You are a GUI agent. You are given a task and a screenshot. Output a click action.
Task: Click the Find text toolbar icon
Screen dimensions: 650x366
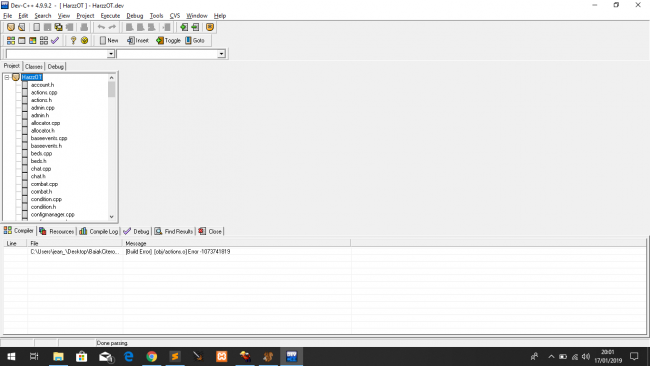[x=129, y=27]
